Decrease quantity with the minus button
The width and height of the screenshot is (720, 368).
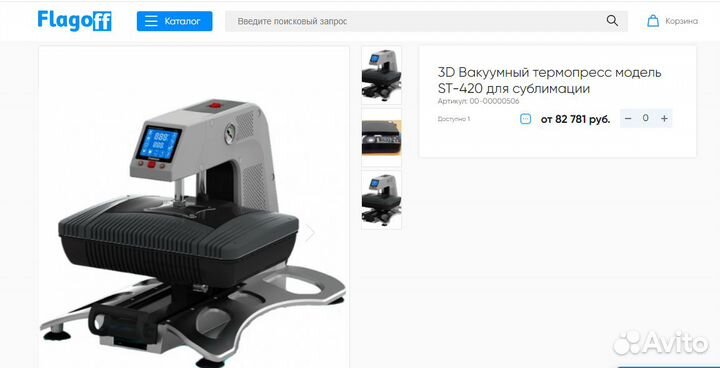click(629, 119)
